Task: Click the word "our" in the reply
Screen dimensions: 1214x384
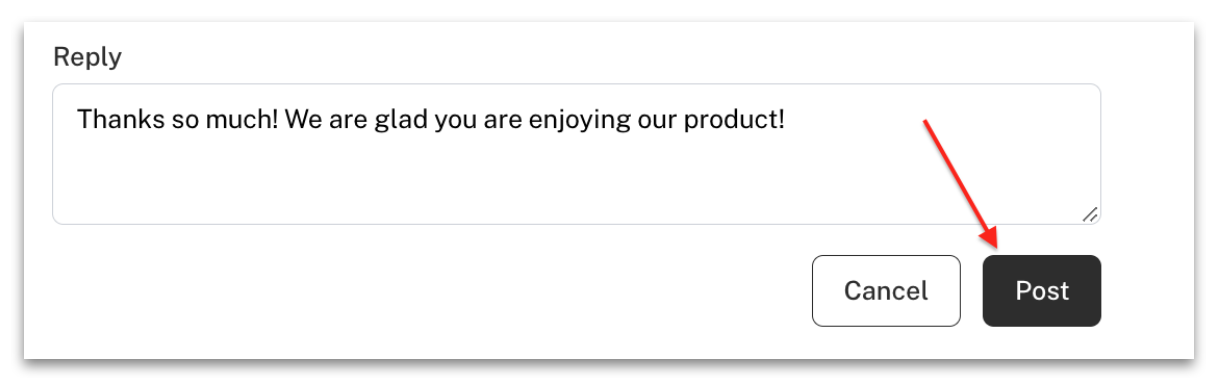Action: pos(660,122)
